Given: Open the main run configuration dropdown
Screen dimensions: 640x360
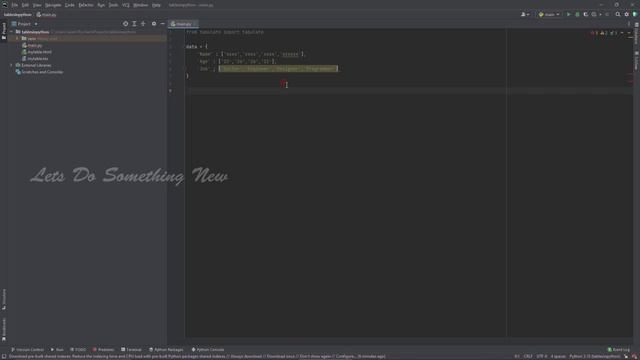Looking at the screenshot, I should (x=549, y=15).
